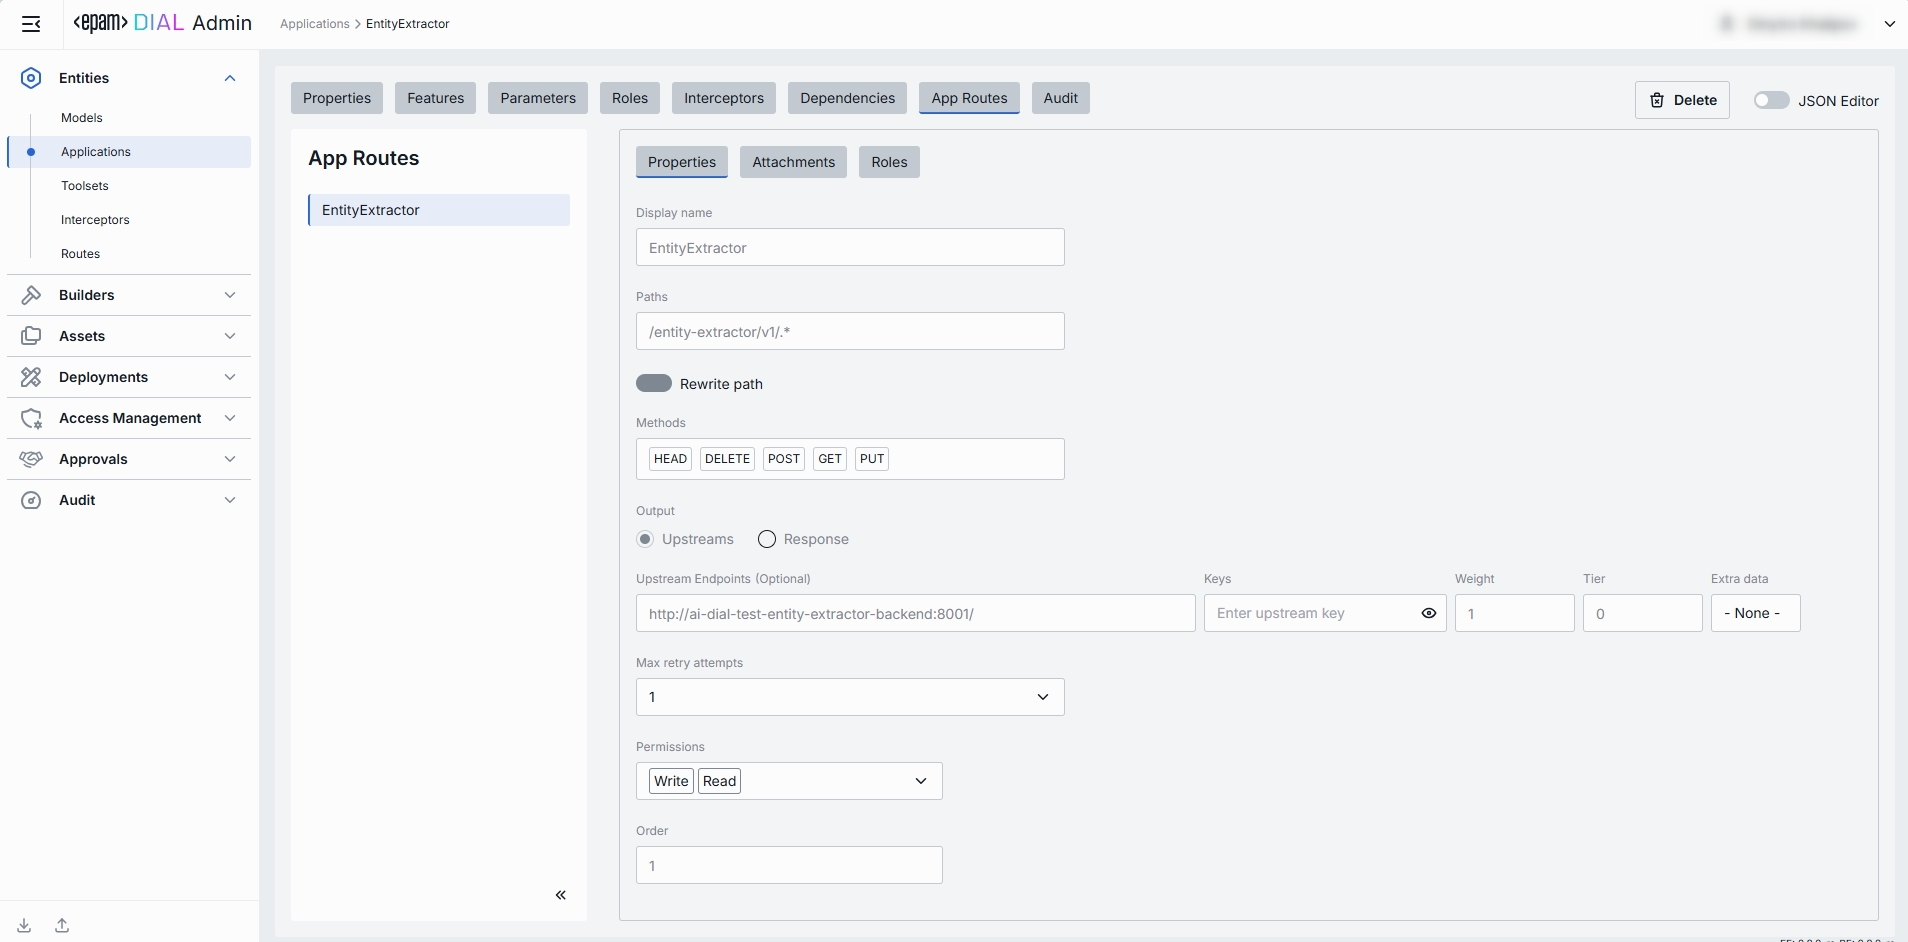Collapse the App Routes list panel
This screenshot has height=942, width=1908.
coord(560,895)
